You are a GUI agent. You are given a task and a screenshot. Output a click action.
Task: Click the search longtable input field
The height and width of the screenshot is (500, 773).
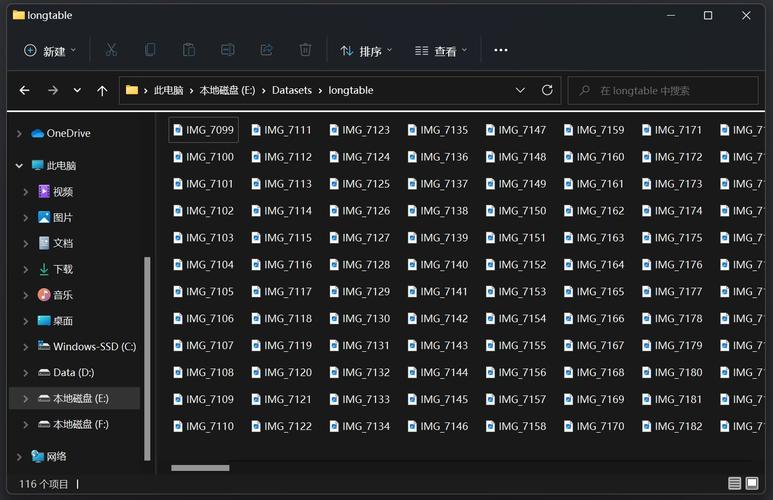[663, 90]
